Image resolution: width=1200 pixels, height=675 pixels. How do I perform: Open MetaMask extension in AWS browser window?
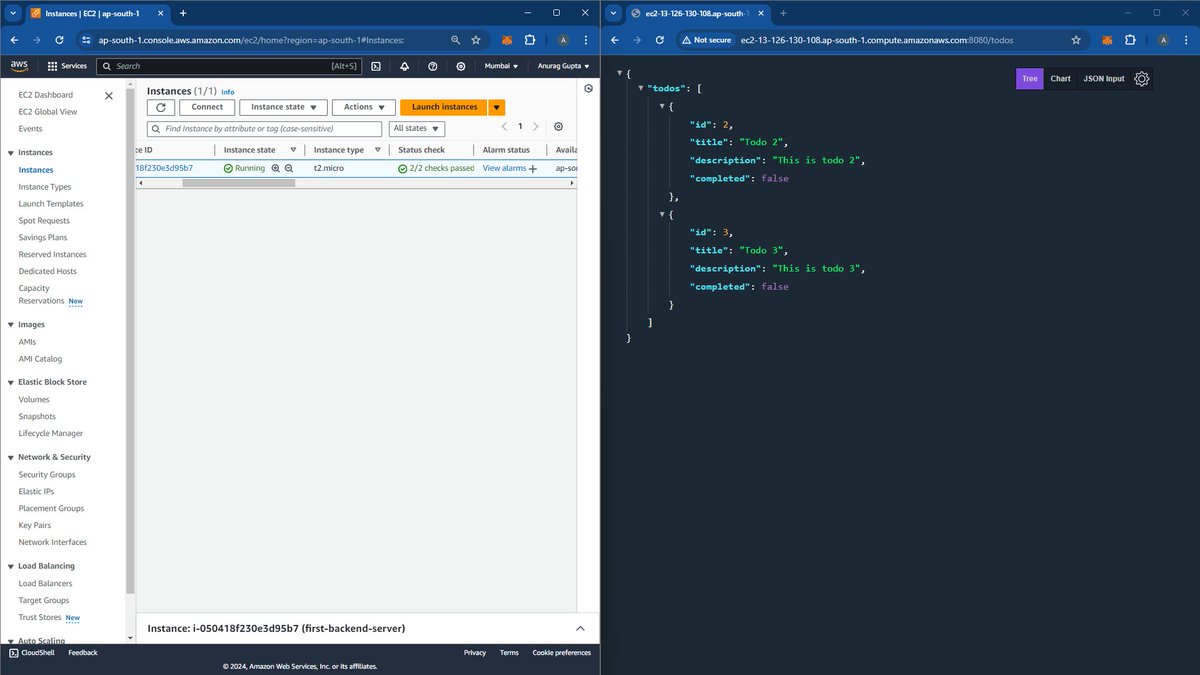[x=507, y=40]
